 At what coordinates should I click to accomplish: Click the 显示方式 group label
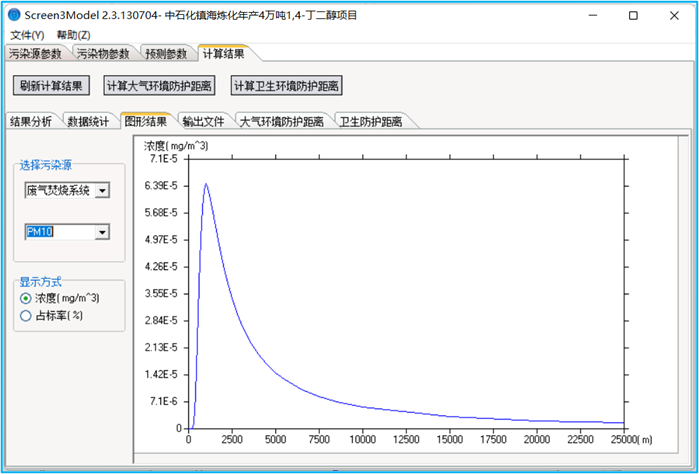coord(41,282)
